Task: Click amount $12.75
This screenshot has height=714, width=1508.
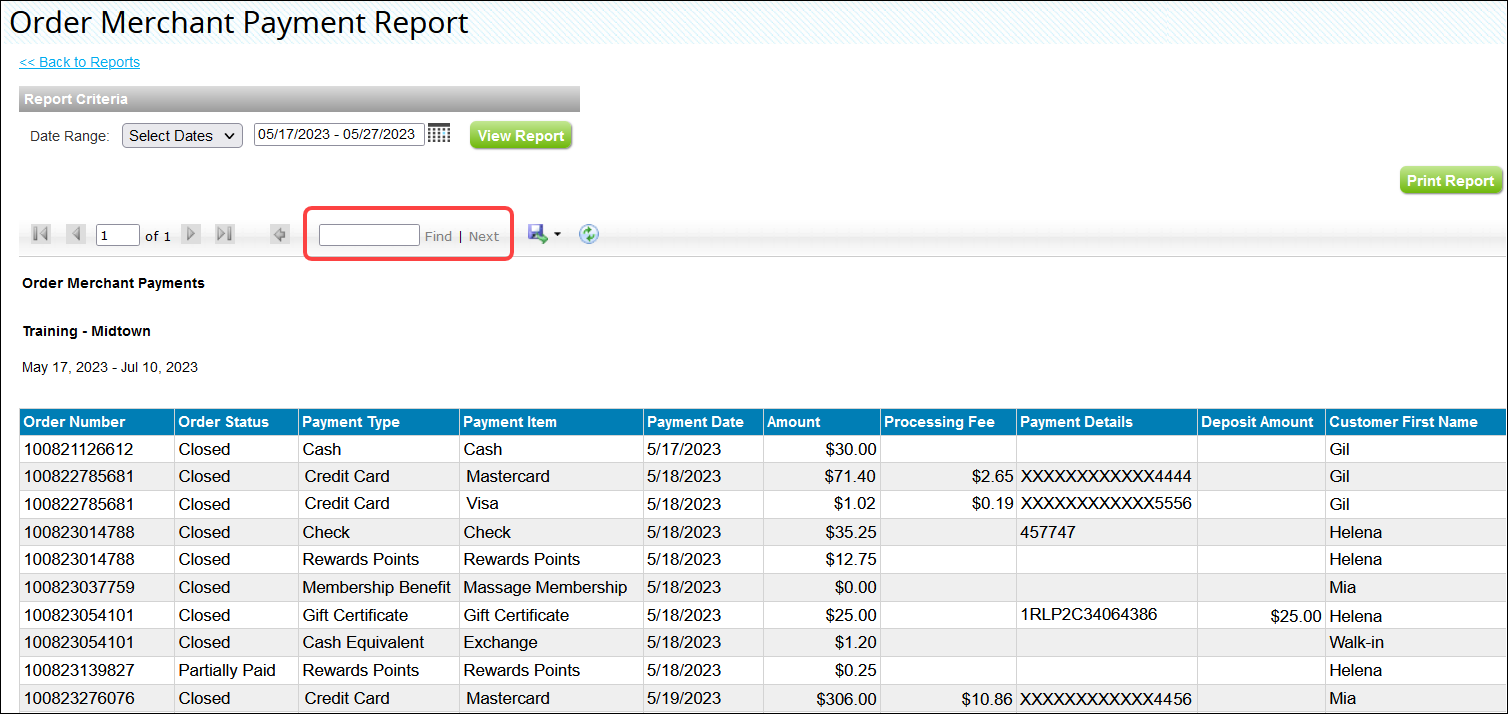Action: point(851,560)
